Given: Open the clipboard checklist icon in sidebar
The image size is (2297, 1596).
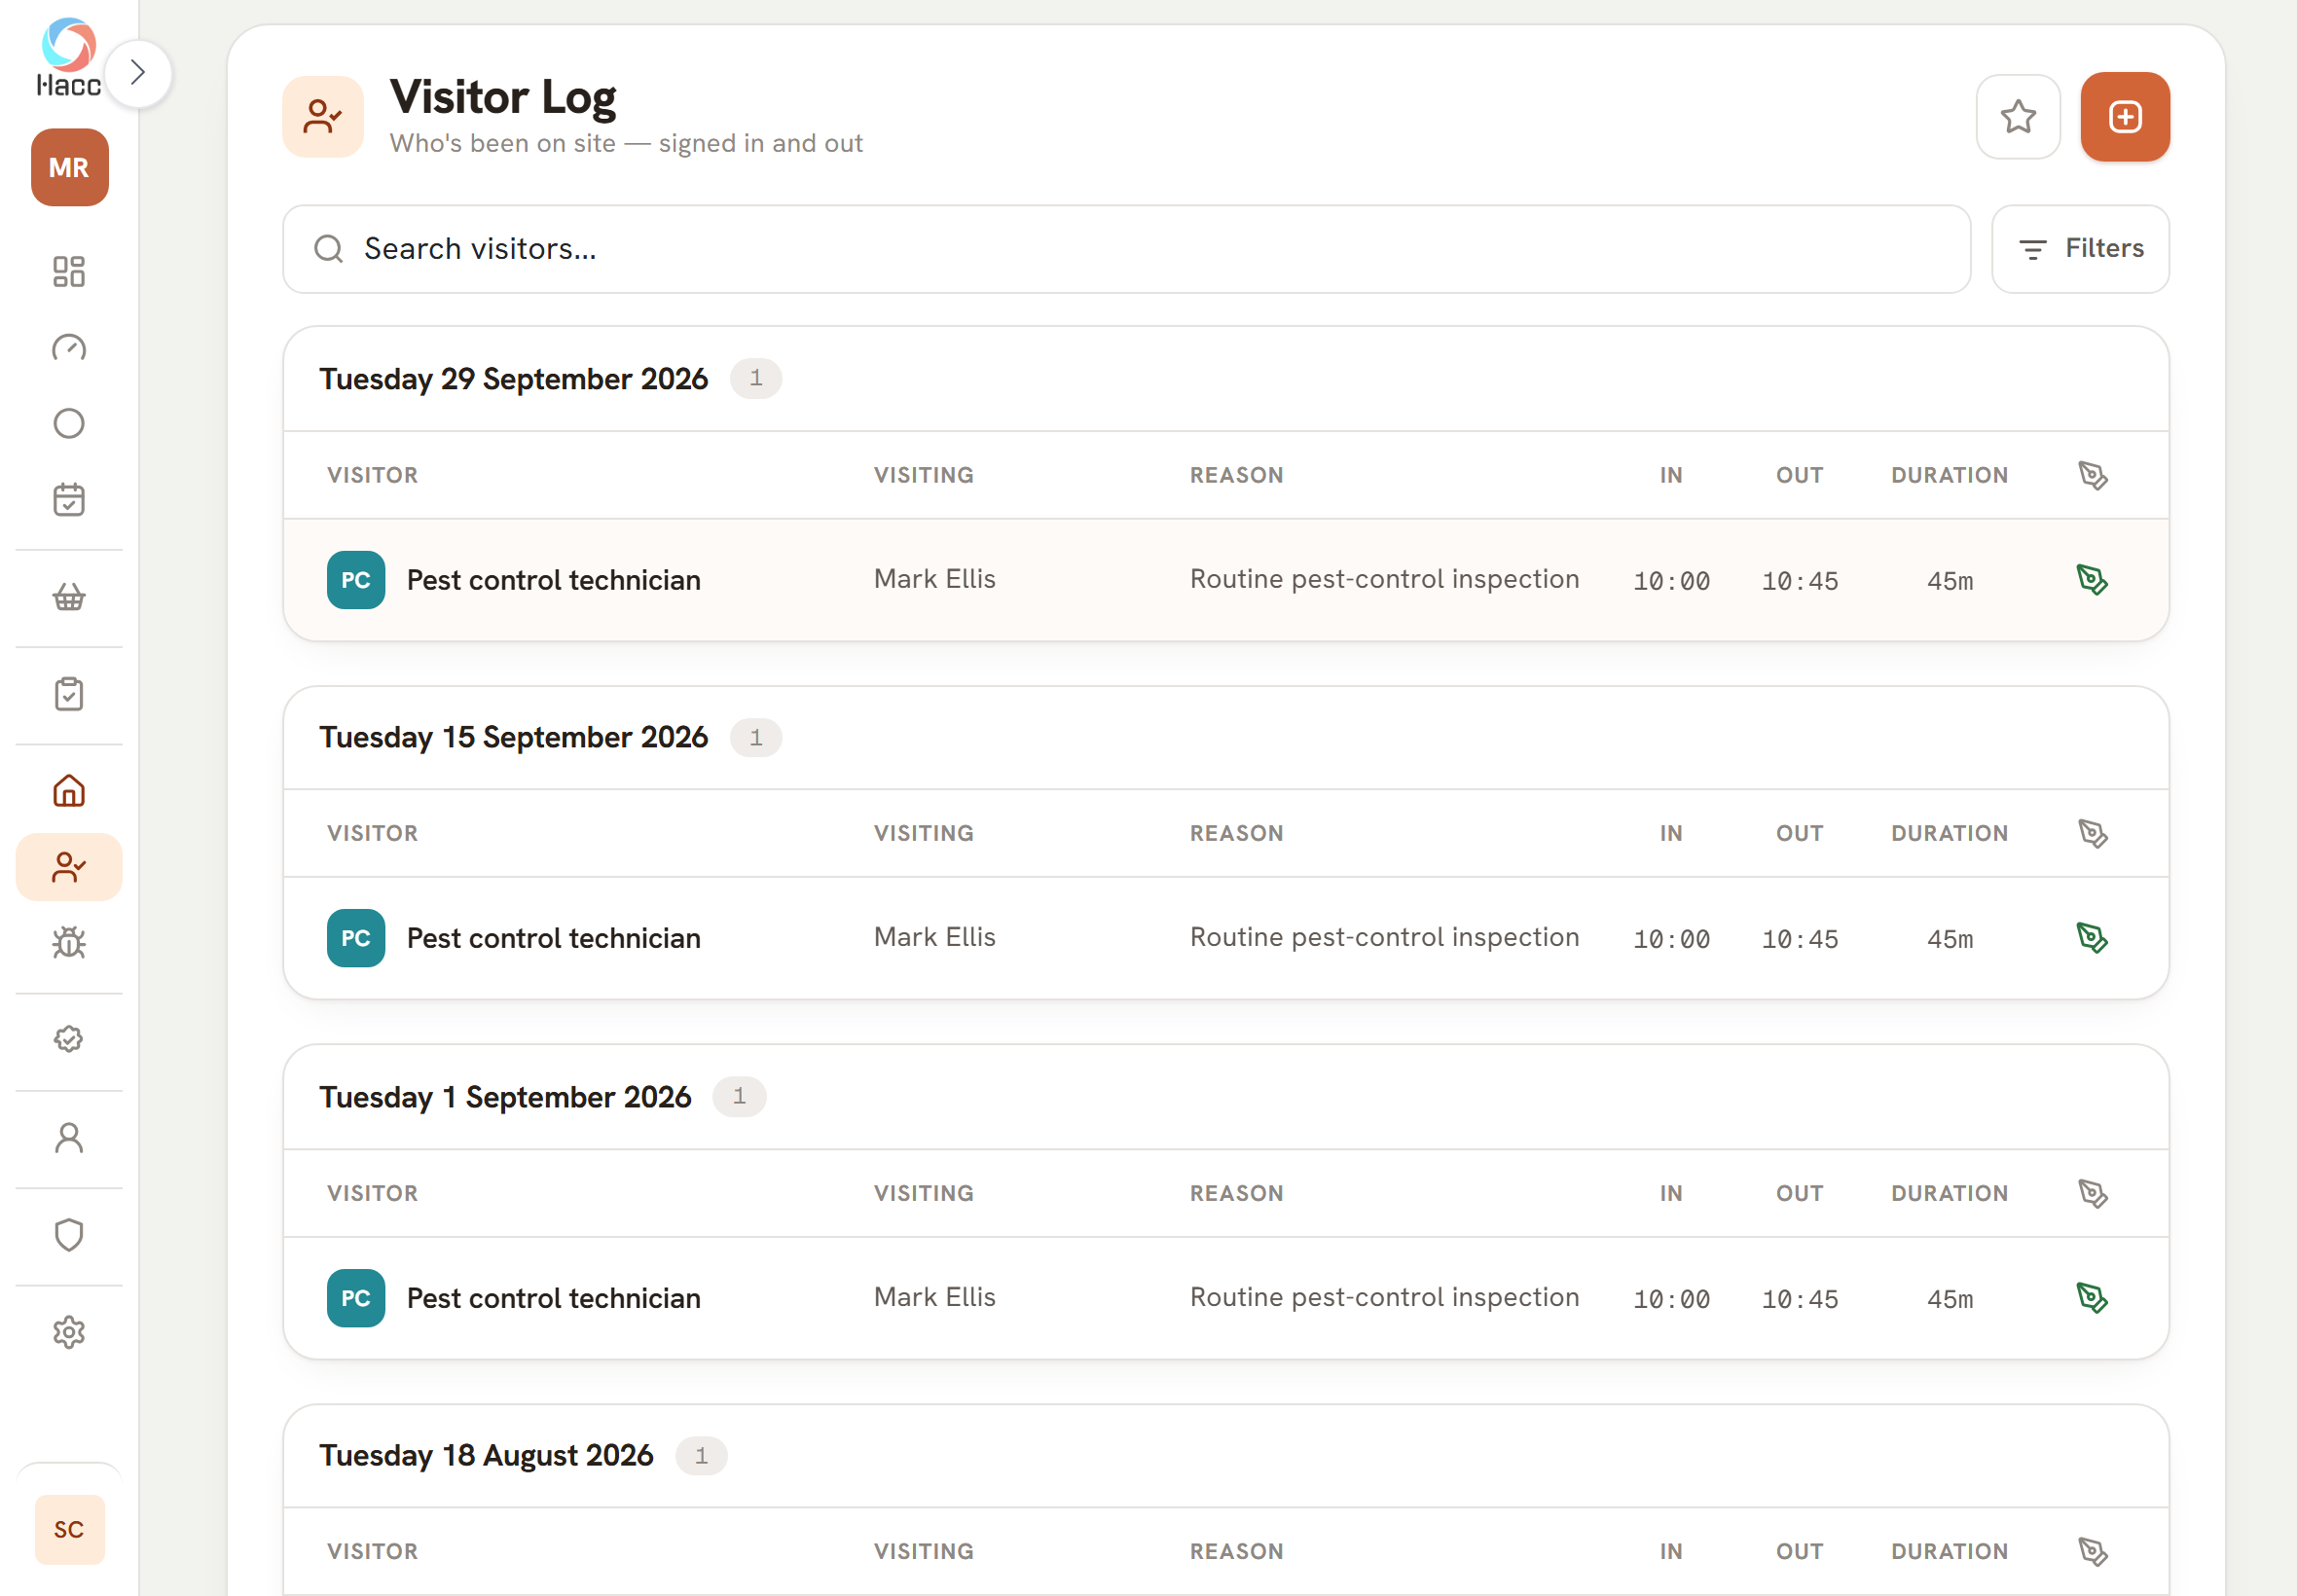Looking at the screenshot, I should (x=69, y=694).
